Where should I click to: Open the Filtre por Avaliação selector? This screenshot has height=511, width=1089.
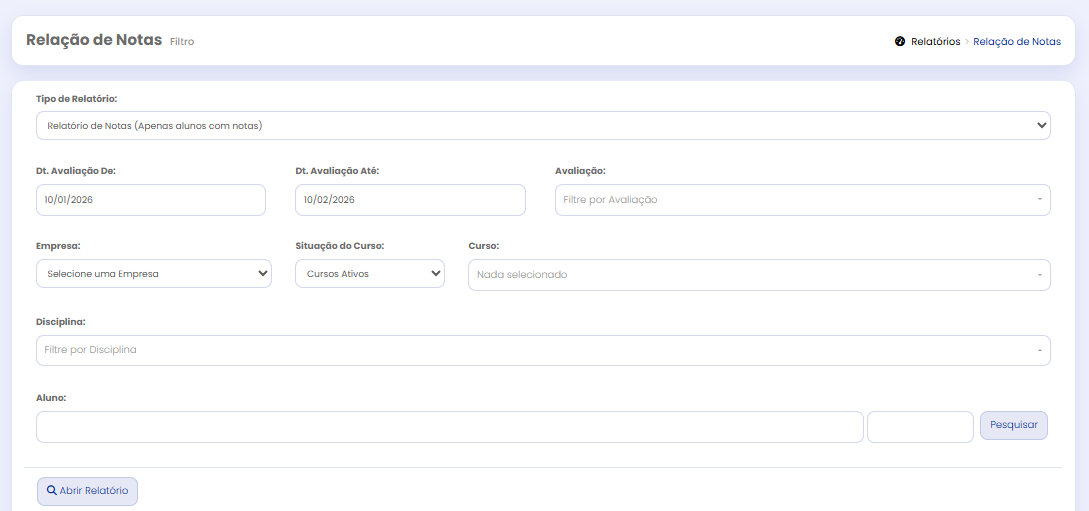tap(802, 200)
